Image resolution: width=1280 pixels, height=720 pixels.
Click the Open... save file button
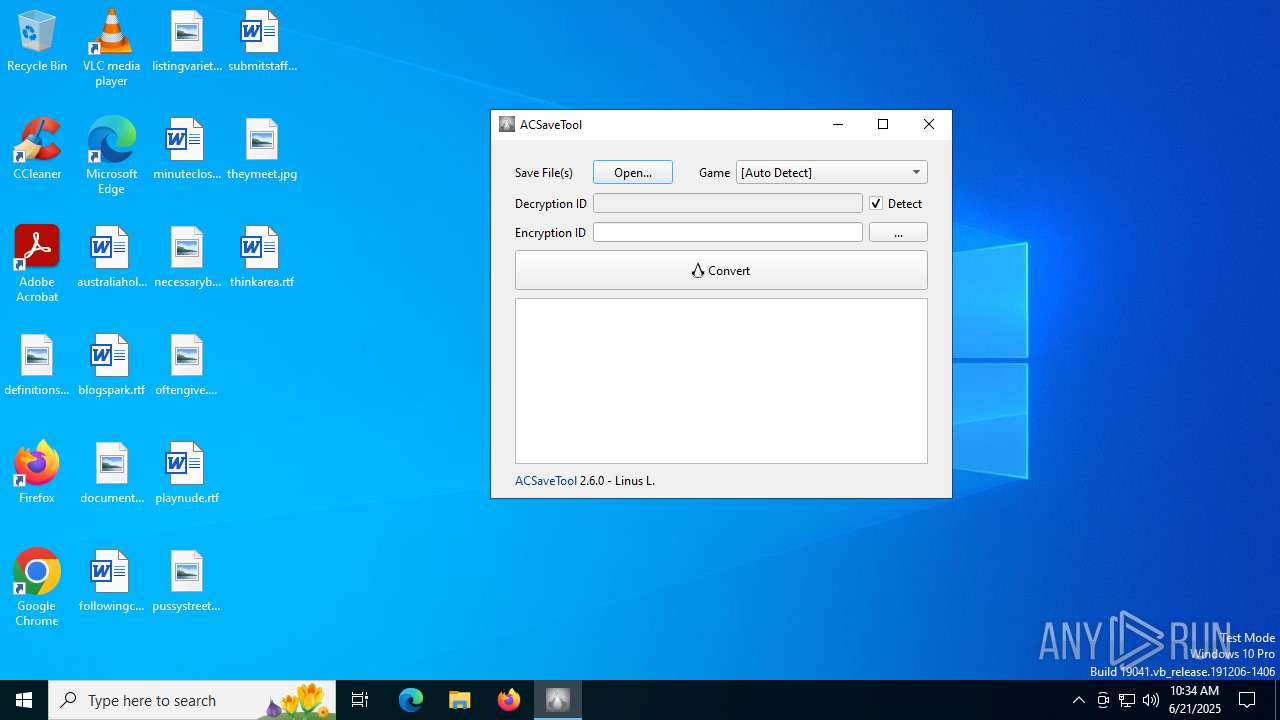(633, 172)
